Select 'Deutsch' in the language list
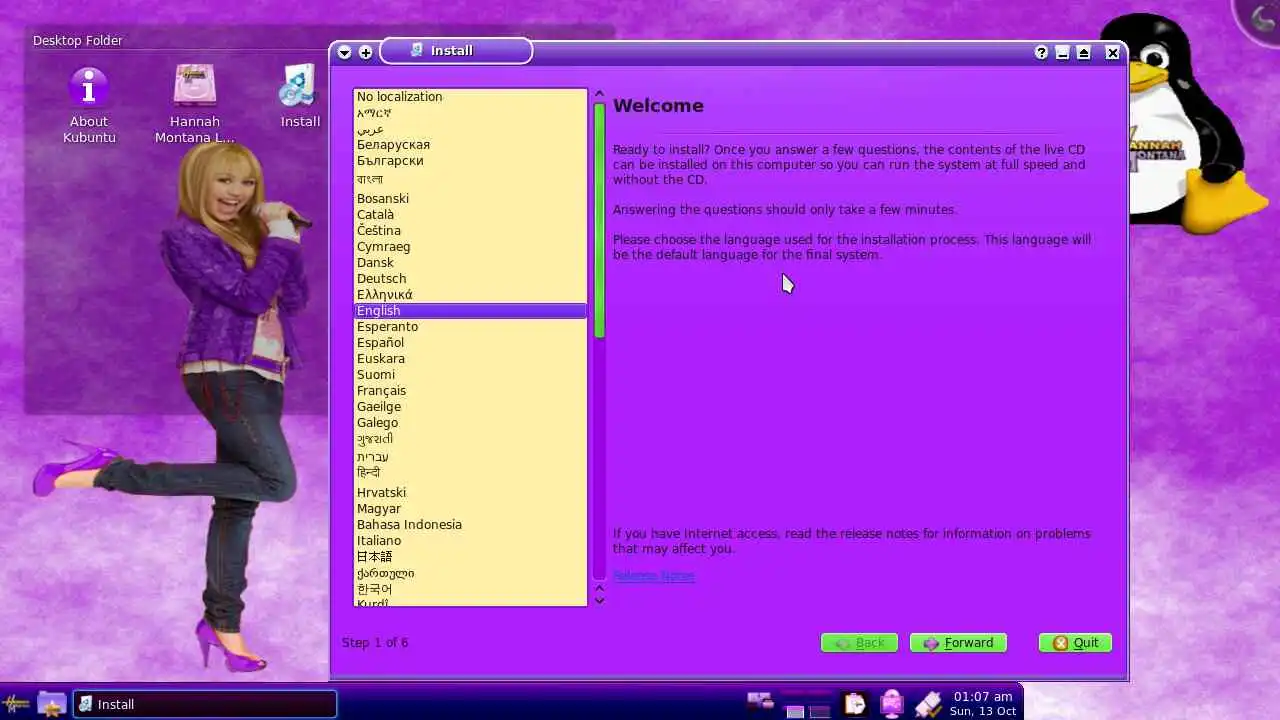Image resolution: width=1280 pixels, height=720 pixels. tap(470, 279)
